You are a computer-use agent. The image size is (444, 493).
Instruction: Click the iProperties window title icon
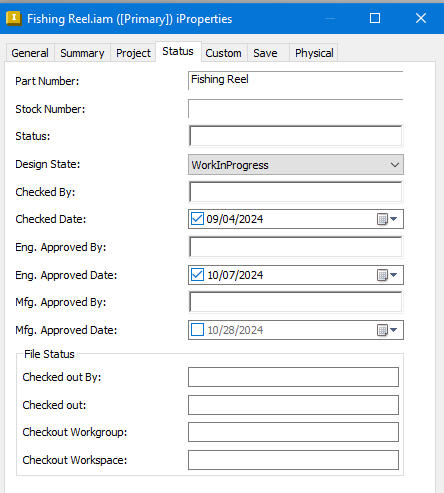(x=14, y=18)
